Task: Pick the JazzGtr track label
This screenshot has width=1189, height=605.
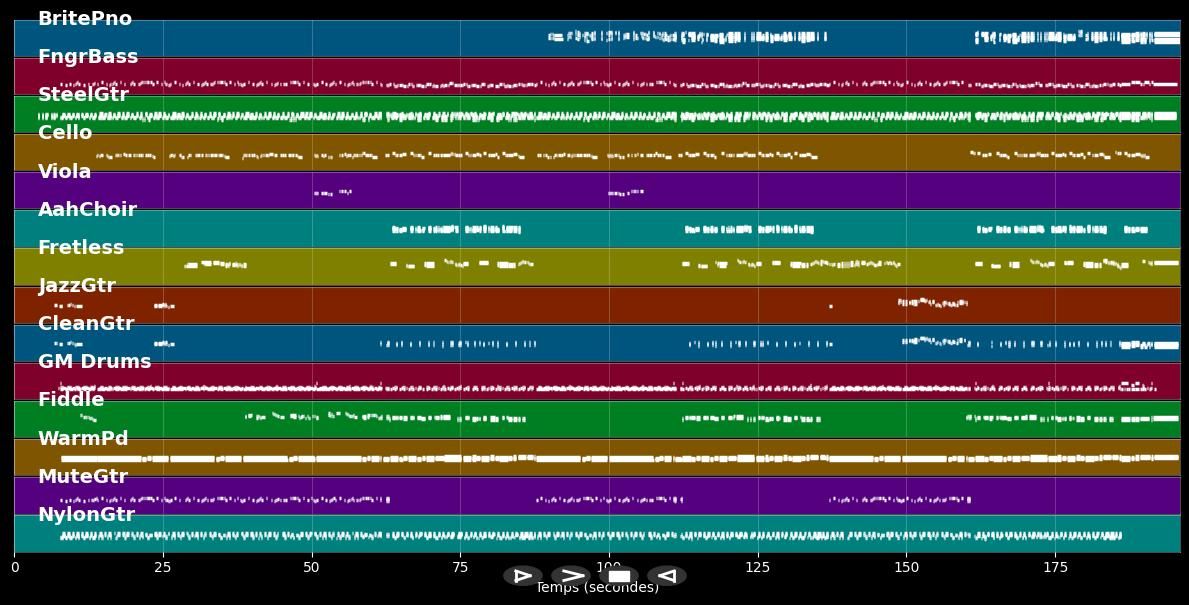Action: point(77,286)
